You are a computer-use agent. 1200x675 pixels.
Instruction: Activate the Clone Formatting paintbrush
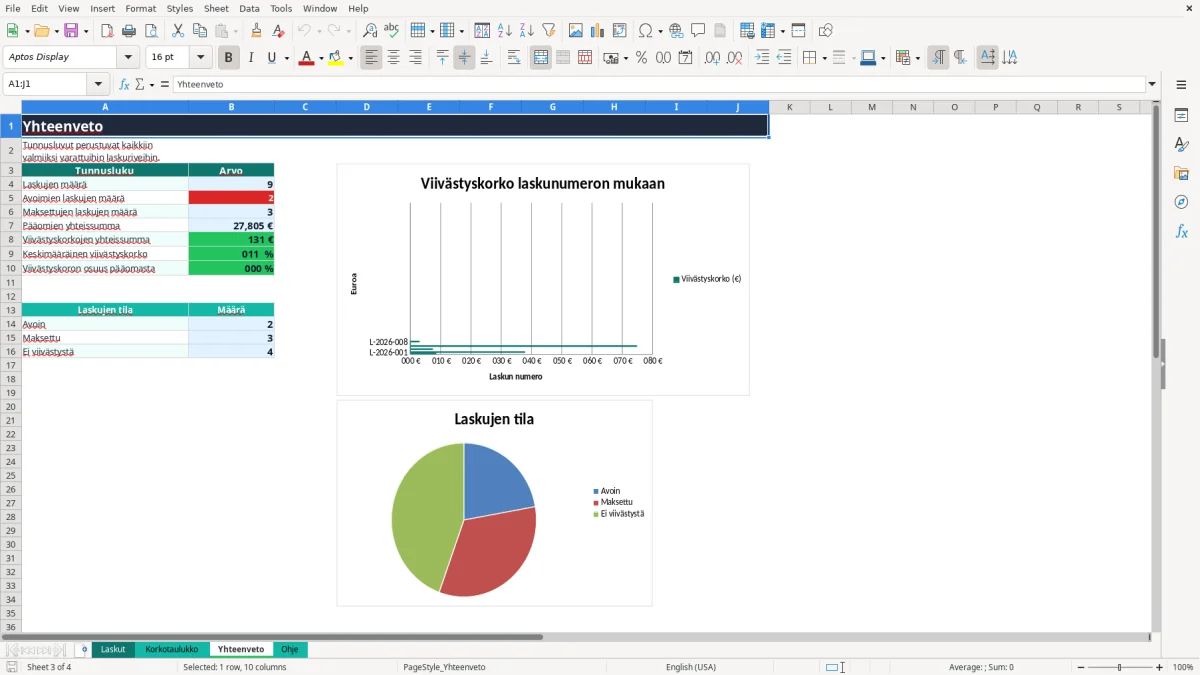[256, 31]
